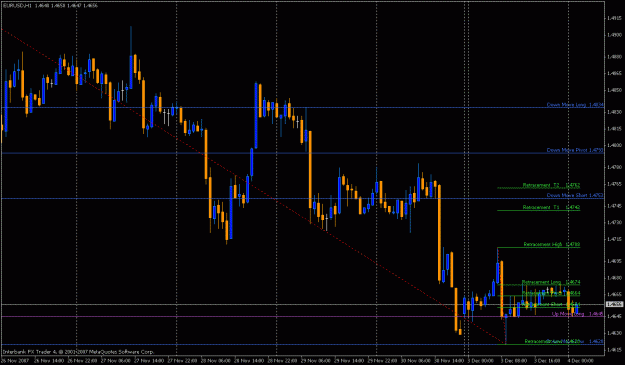This screenshot has width=625, height=365.
Task: Click the EURUSD,H1 chart title text
Action: pyautogui.click(x=51, y=6)
